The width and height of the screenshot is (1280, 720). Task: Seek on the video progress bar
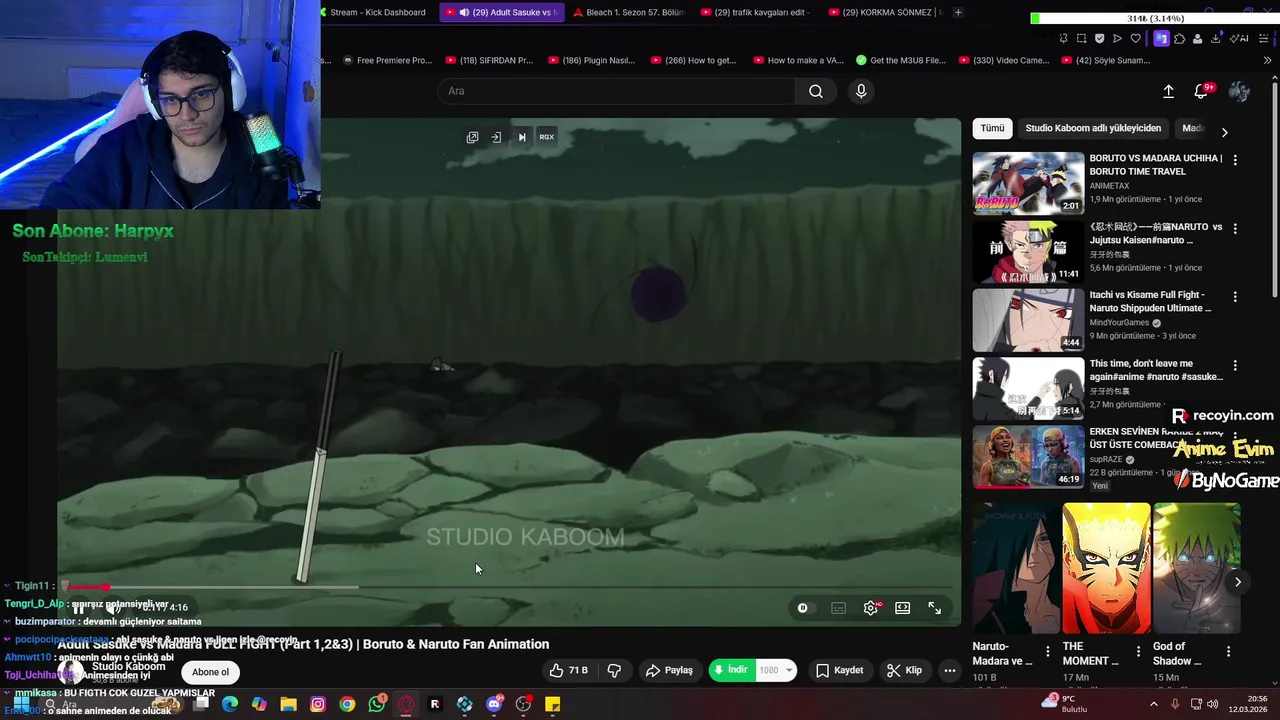[x=508, y=587]
